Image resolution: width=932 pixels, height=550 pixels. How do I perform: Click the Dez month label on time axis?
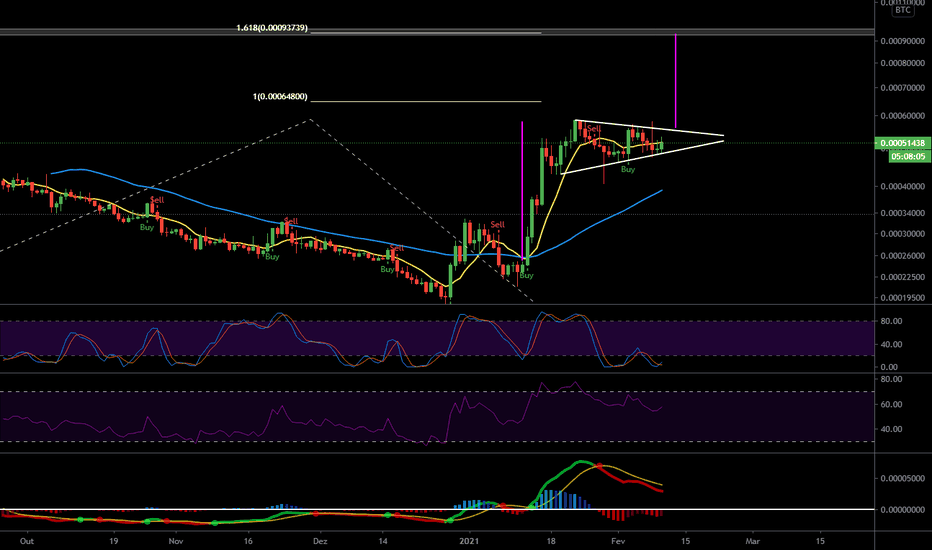(x=320, y=541)
